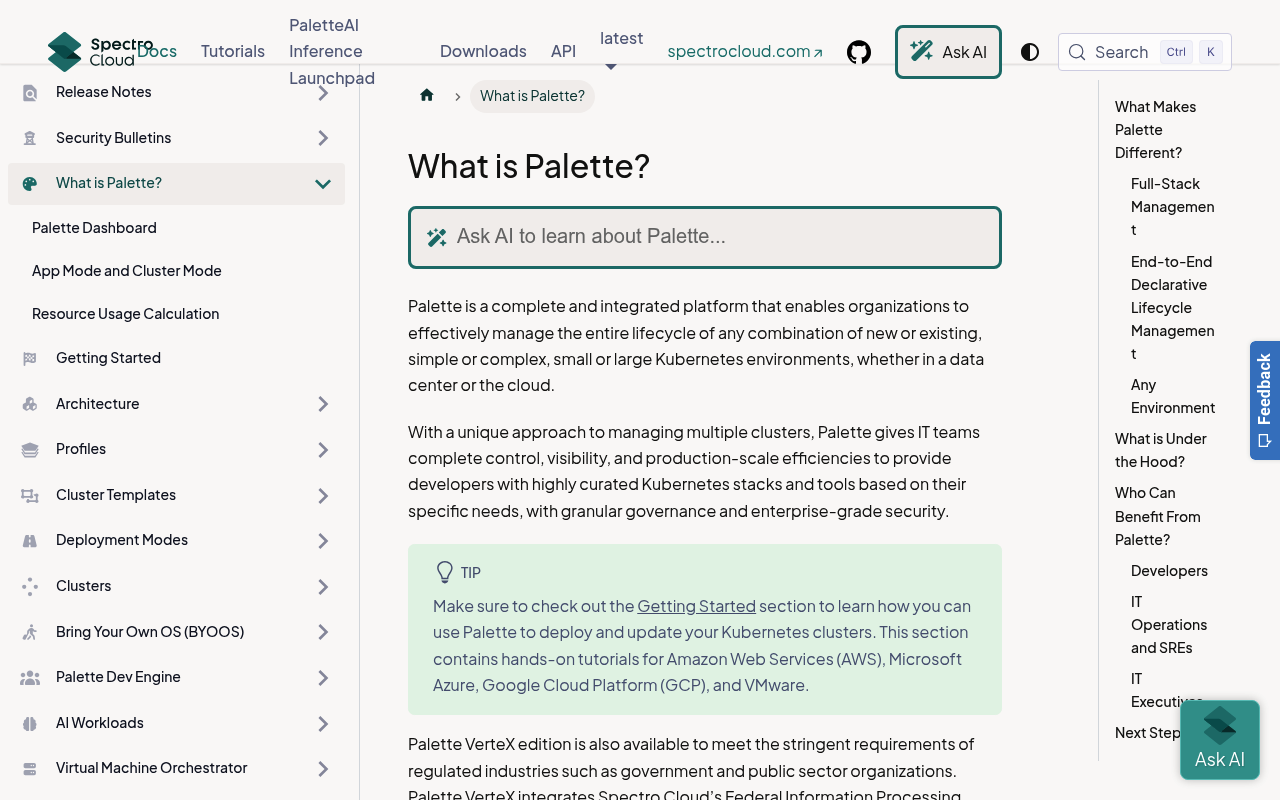Image resolution: width=1280 pixels, height=800 pixels.
Task: Click the Ask AI header button
Action: point(948,52)
